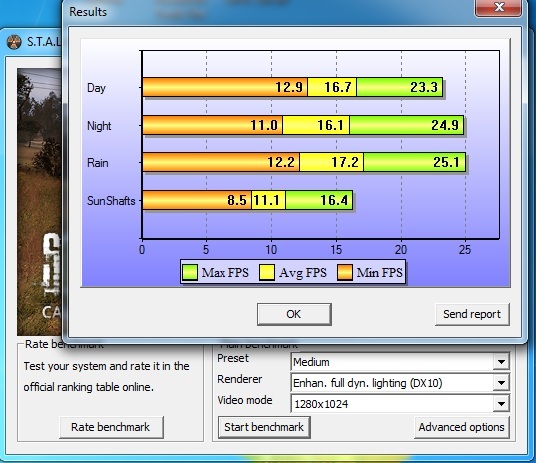Click the SunShafts row label
This screenshot has height=463, width=536.
[x=111, y=201]
